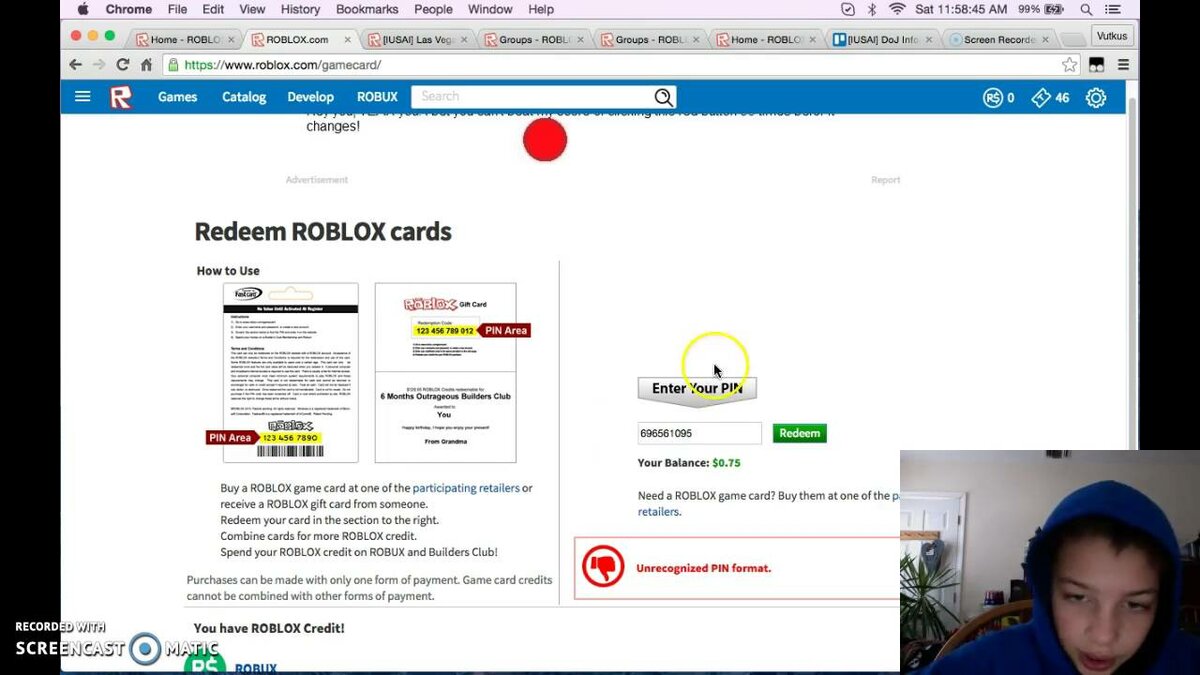This screenshot has height=675, width=1200.
Task: Open the Chrome File menu
Action: (177, 9)
